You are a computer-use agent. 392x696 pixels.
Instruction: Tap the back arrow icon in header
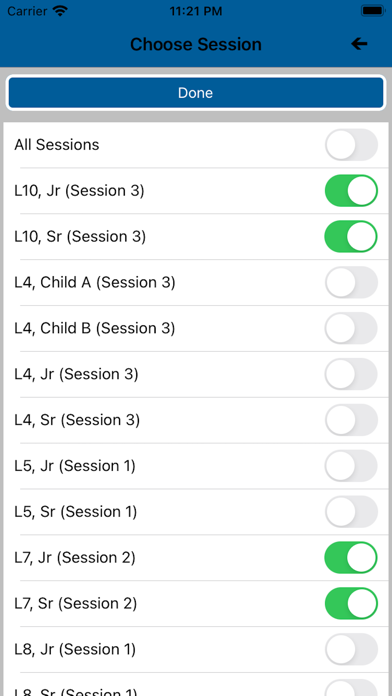(x=359, y=44)
